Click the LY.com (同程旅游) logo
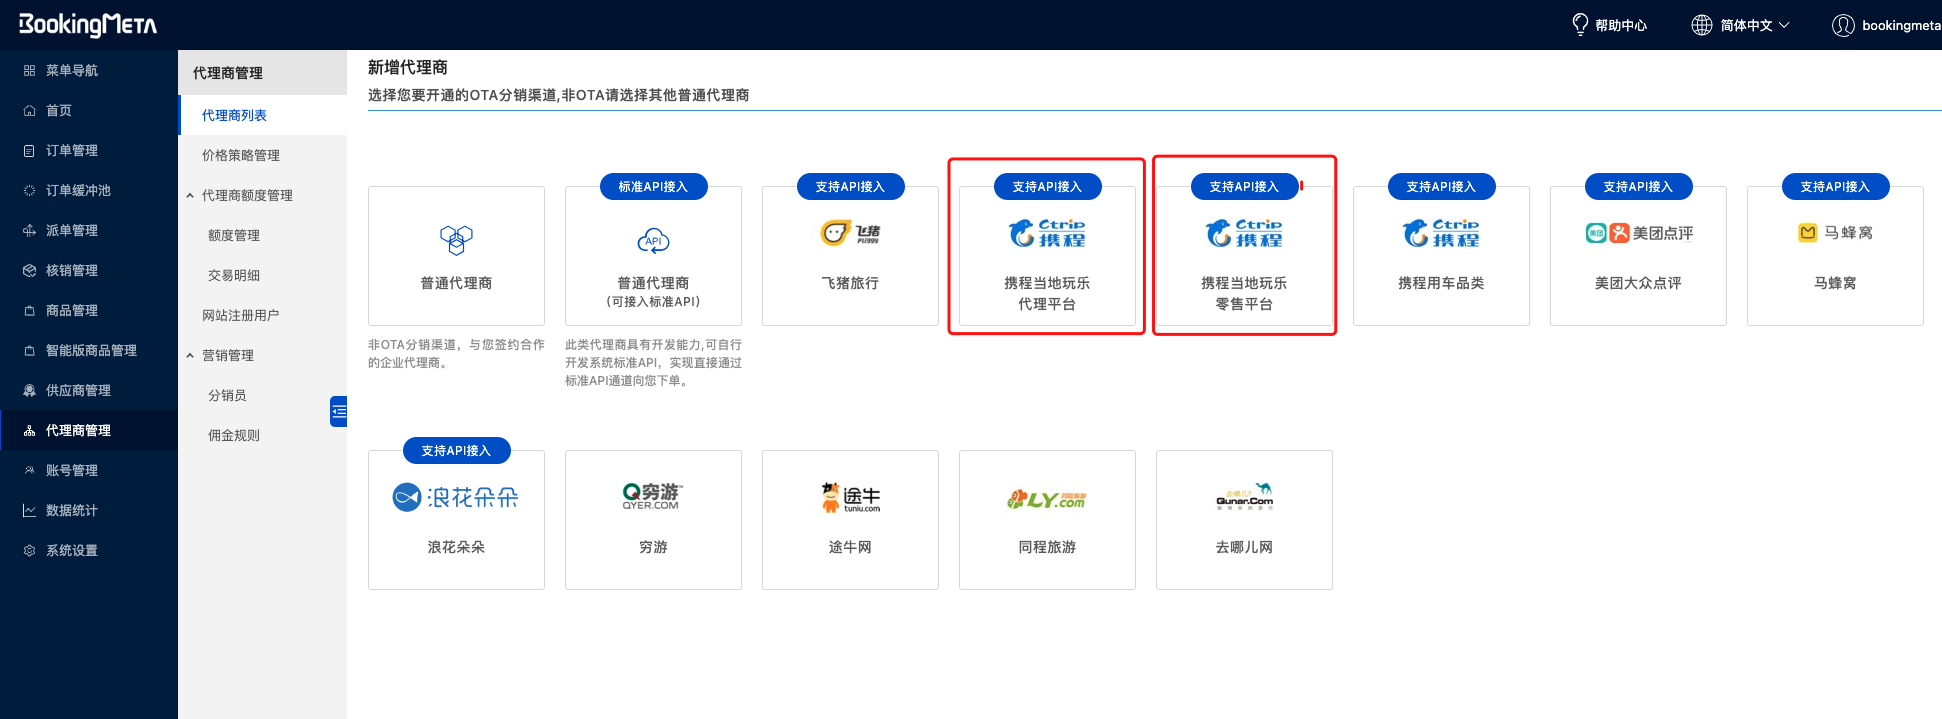Viewport: 1942px width, 719px height. point(1046,499)
